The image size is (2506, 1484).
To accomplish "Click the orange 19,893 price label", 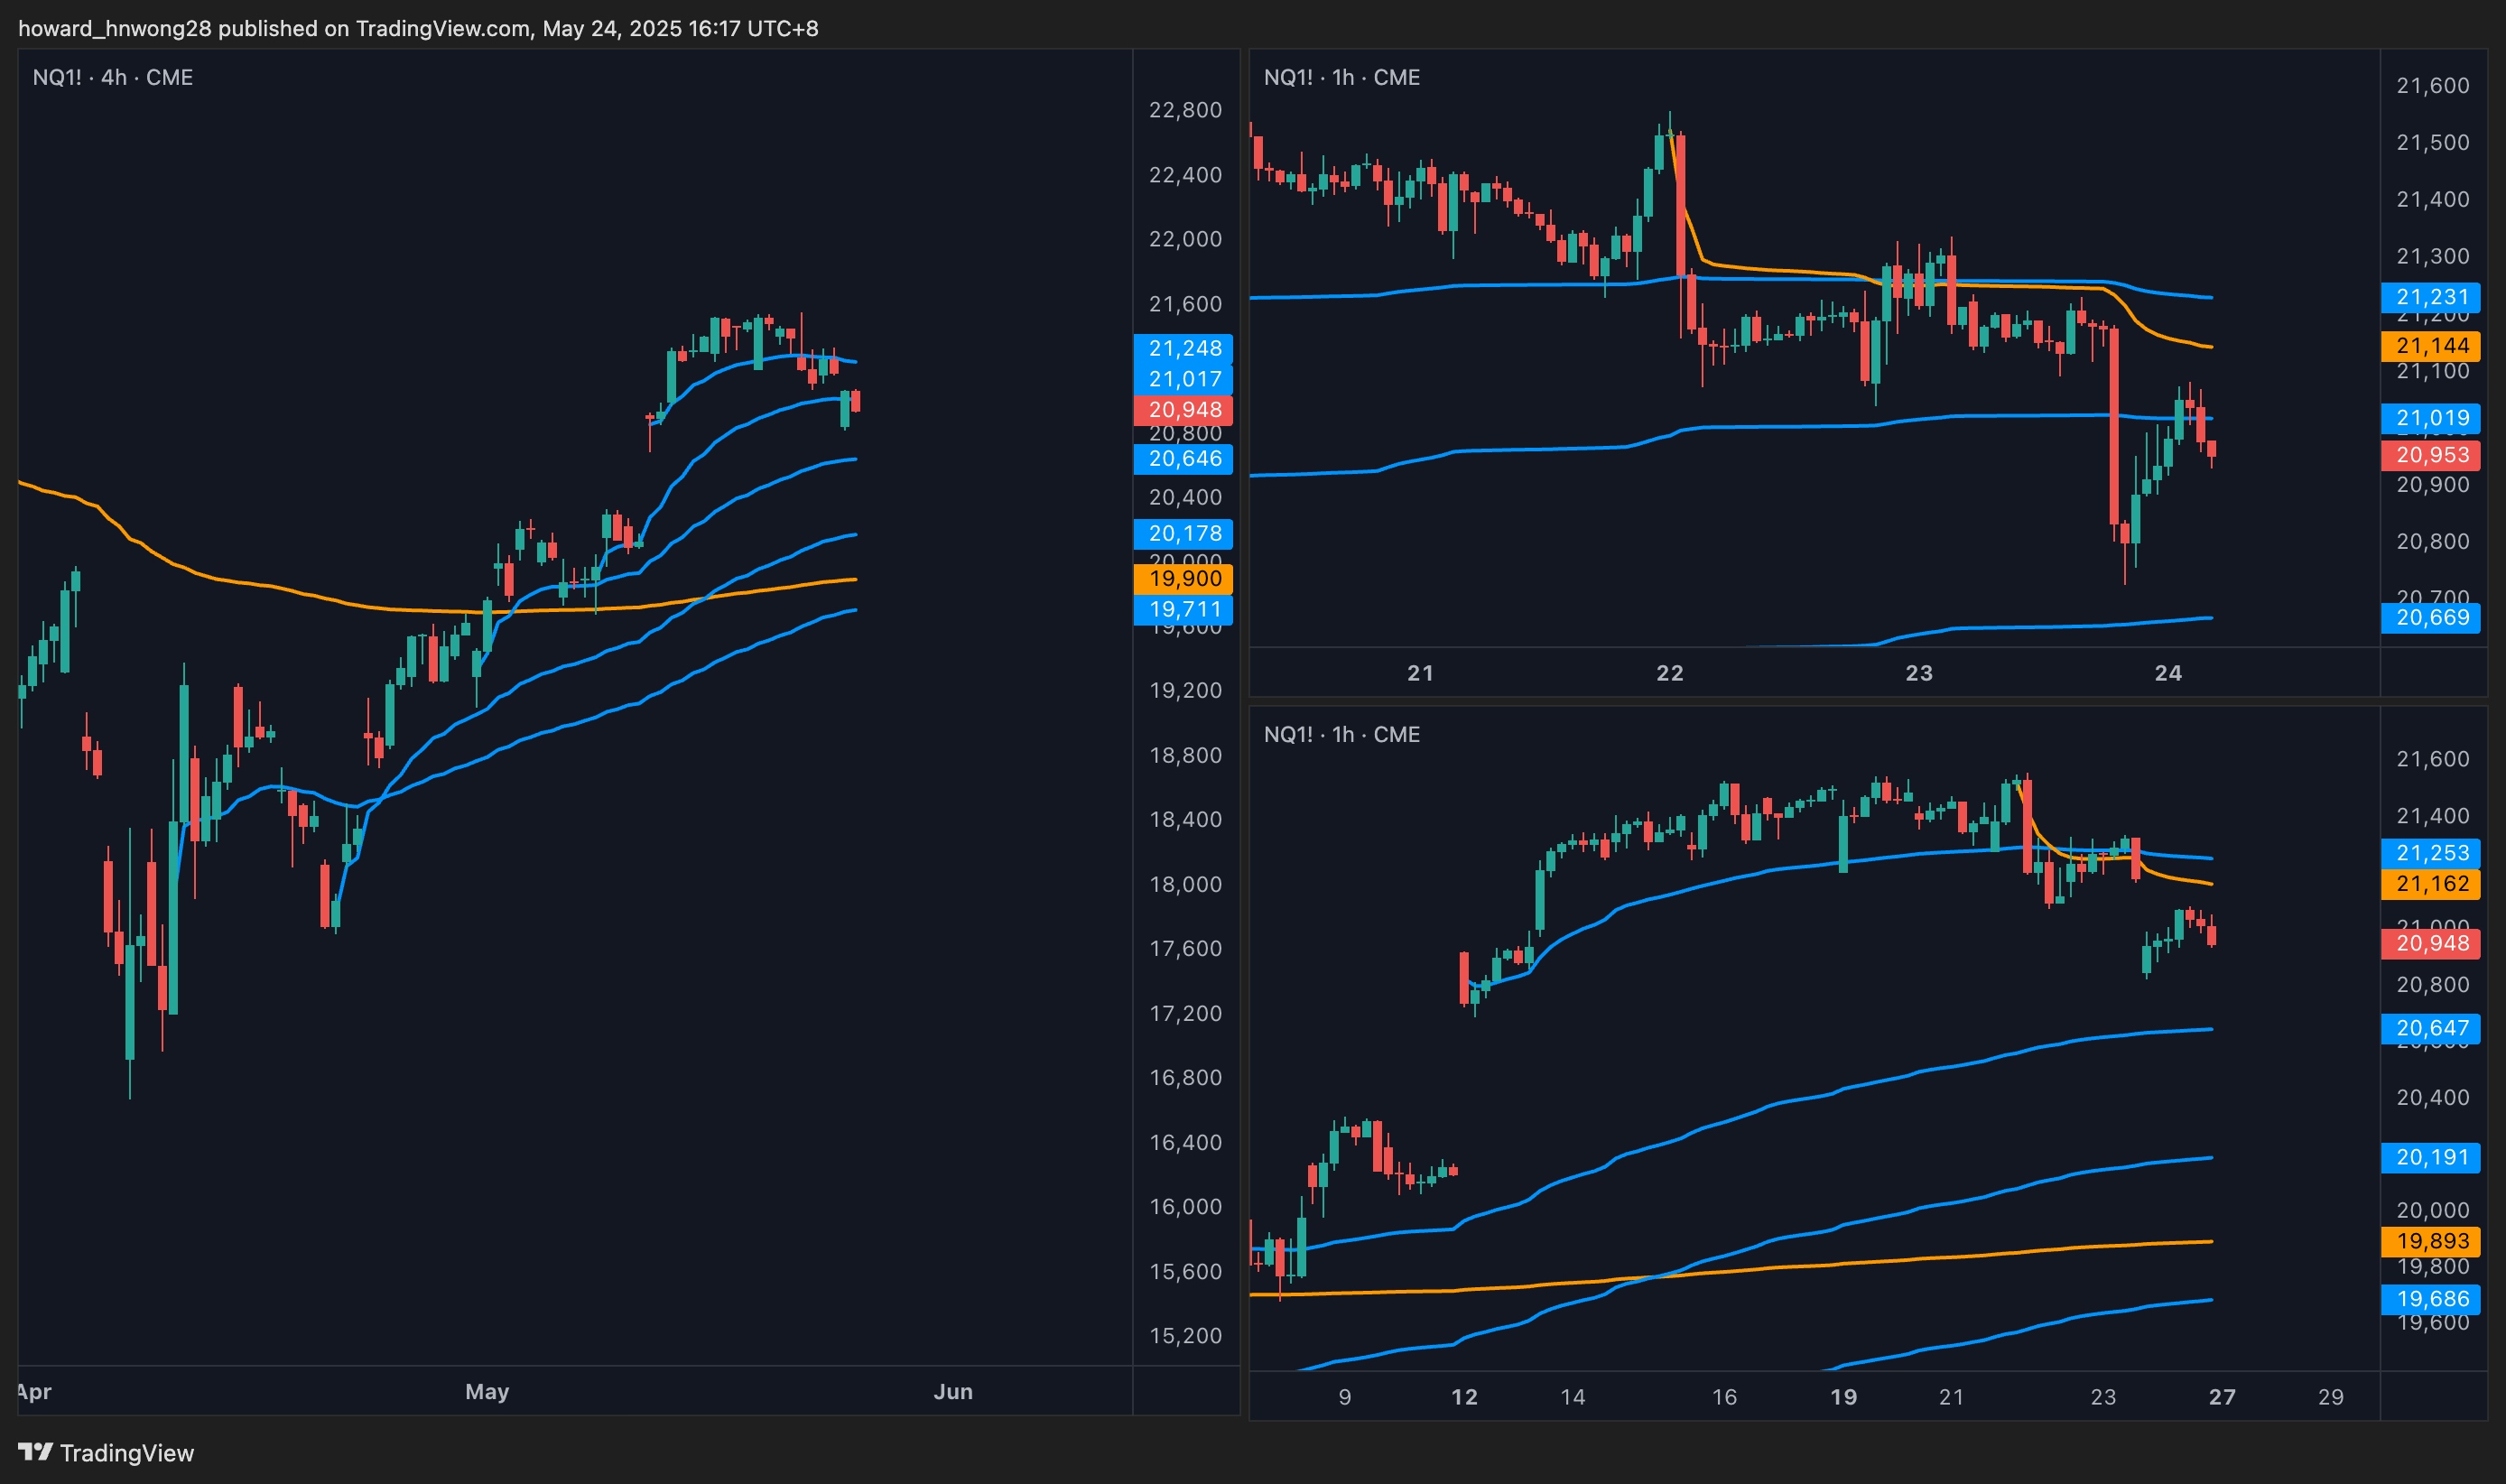I will coord(2431,1241).
